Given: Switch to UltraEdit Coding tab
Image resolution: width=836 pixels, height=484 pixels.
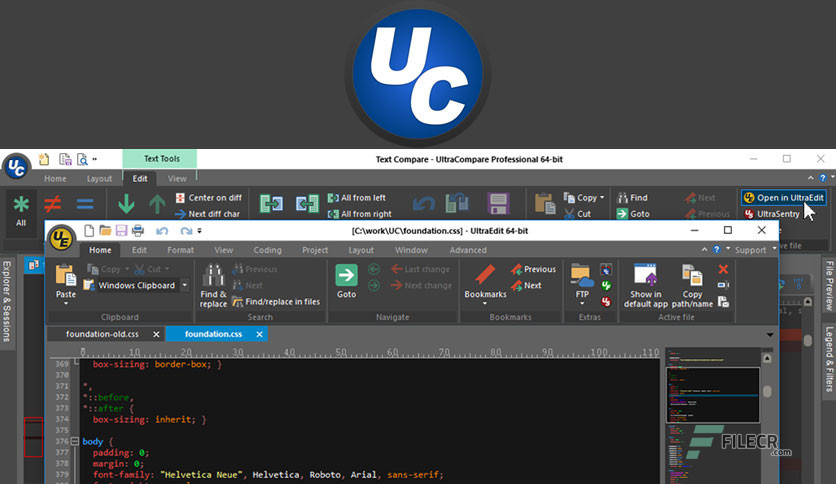Looking at the screenshot, I should [x=267, y=250].
